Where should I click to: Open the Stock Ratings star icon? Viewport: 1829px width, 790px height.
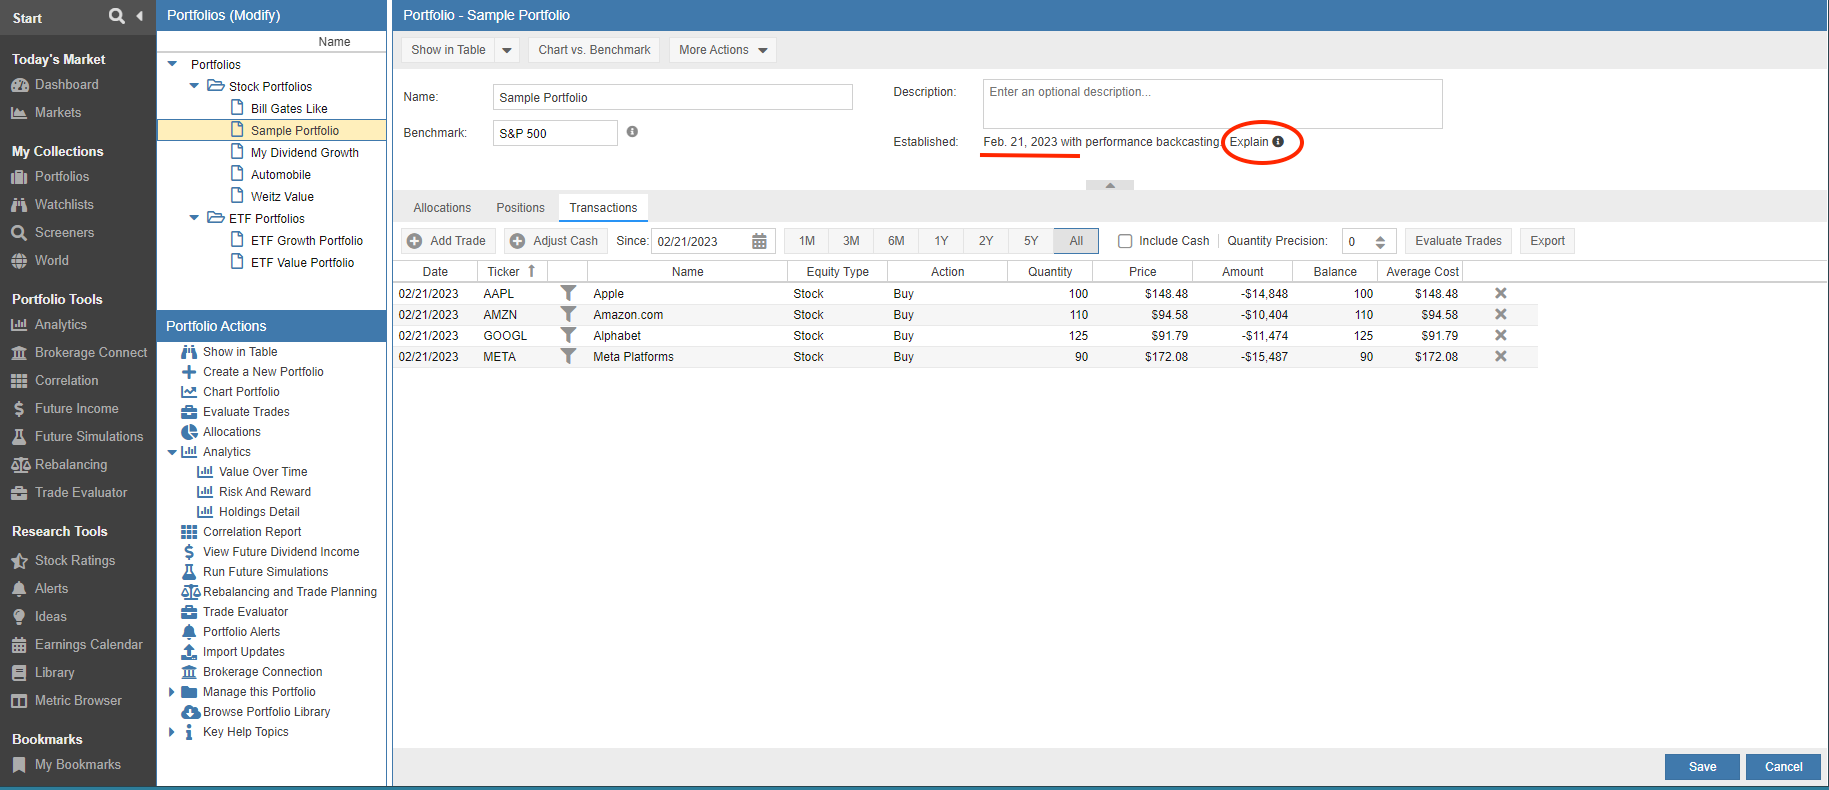tap(19, 561)
